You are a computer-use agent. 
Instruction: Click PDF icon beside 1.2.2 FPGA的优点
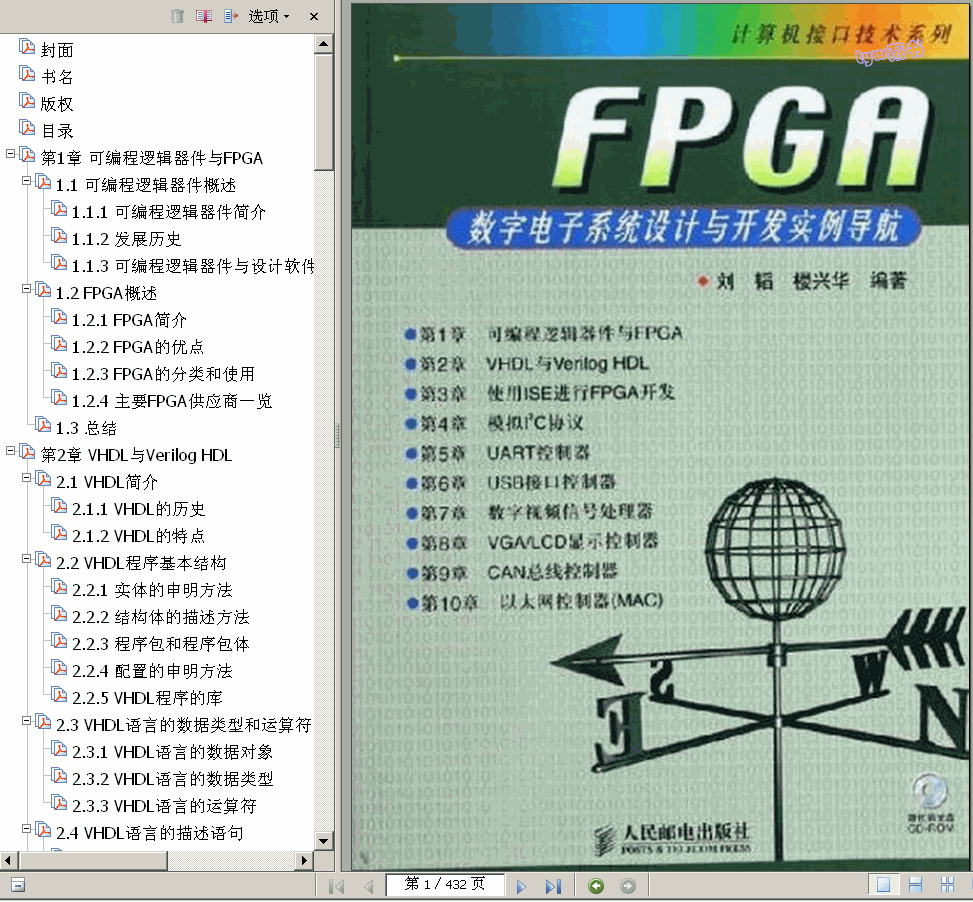59,344
